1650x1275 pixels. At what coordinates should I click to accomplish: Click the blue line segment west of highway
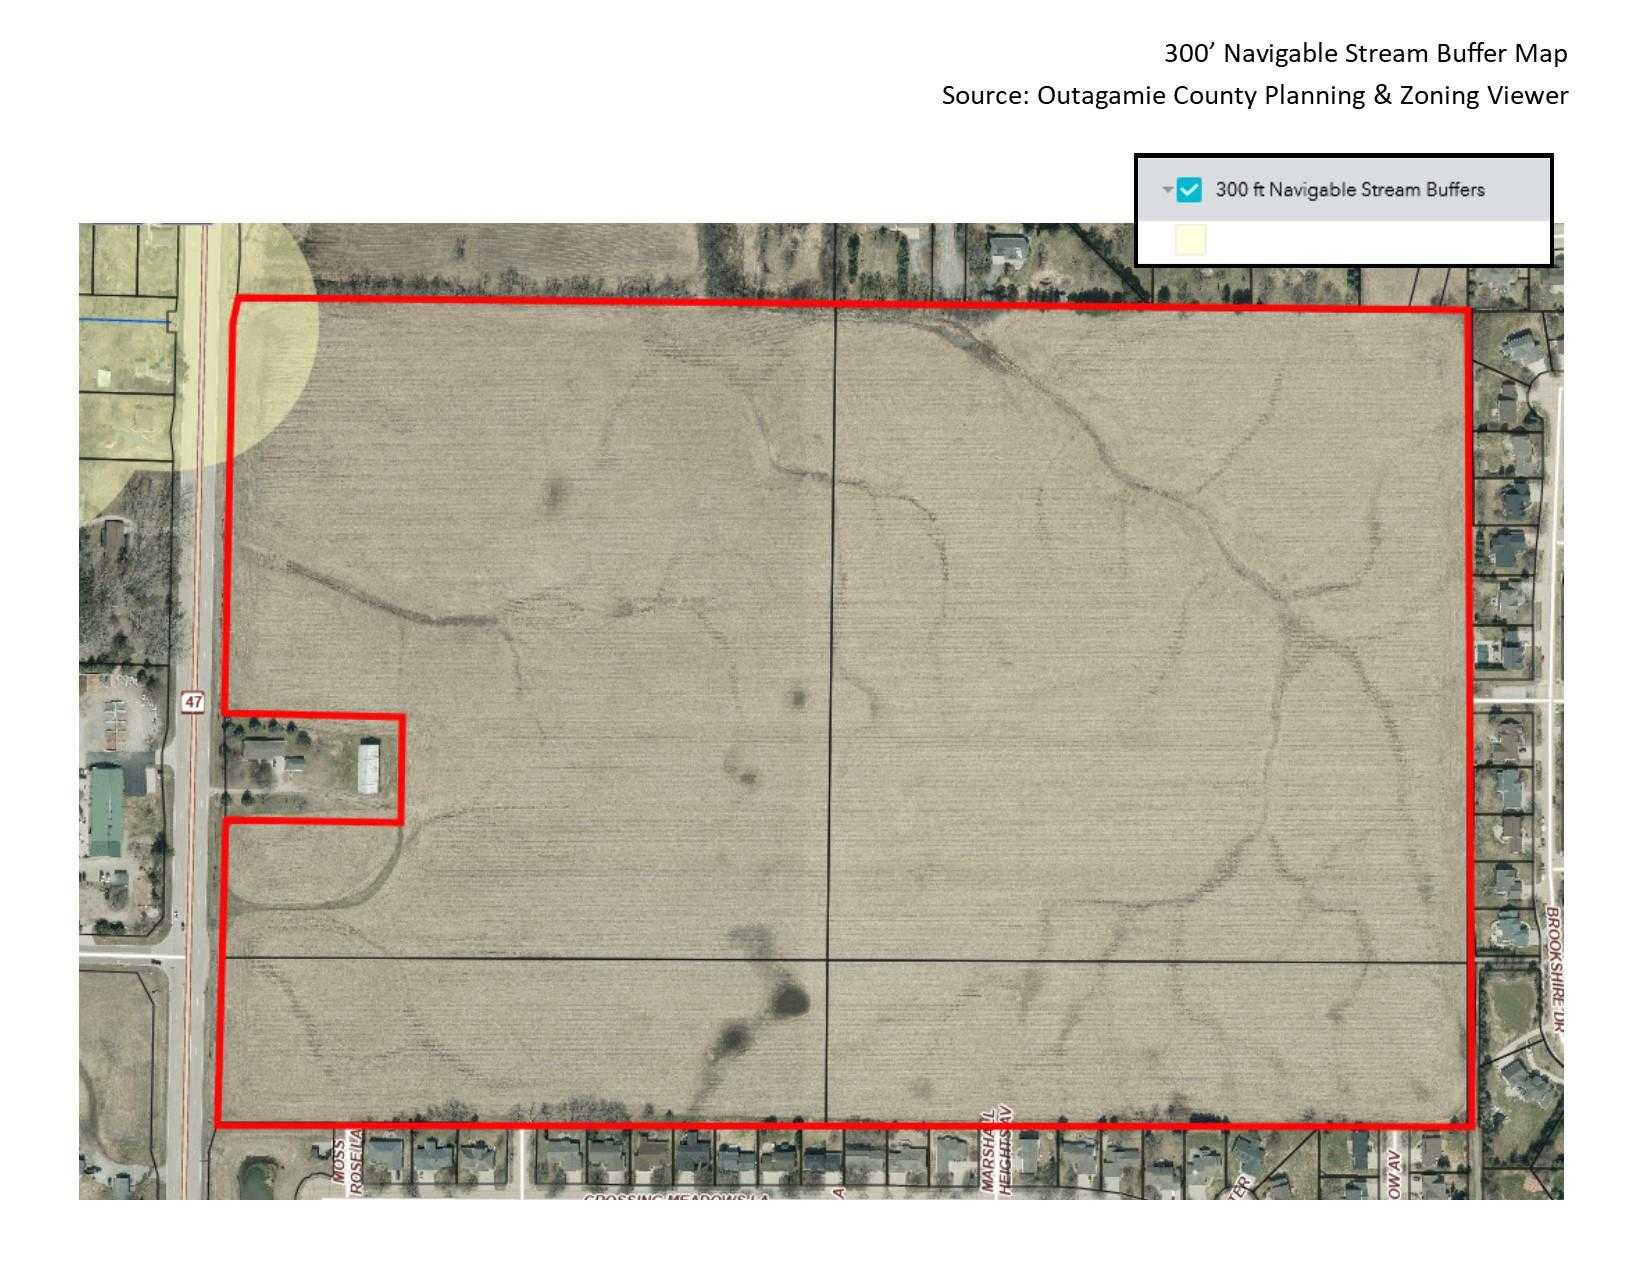pos(123,321)
